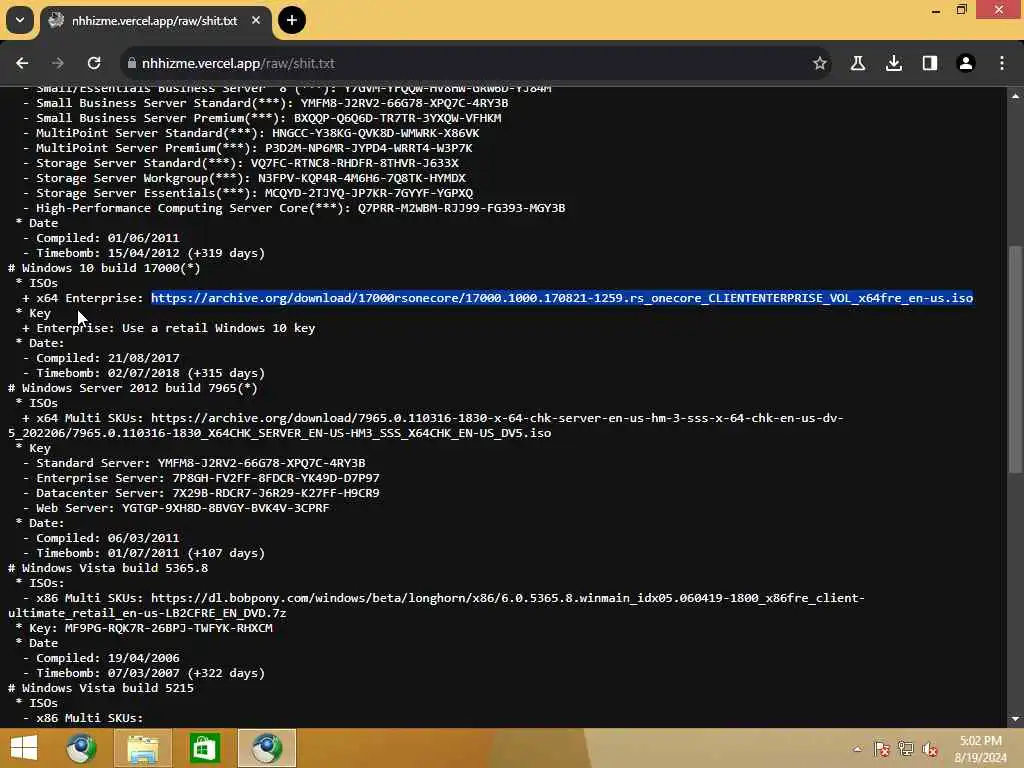The height and width of the screenshot is (768, 1024).
Task: Click High-Performance Computing Server Core key line
Action: coord(294,208)
